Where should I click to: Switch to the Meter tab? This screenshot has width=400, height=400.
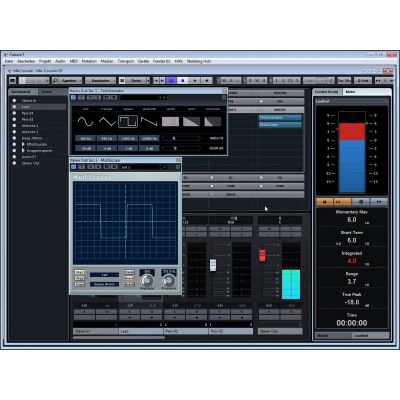pos(350,92)
